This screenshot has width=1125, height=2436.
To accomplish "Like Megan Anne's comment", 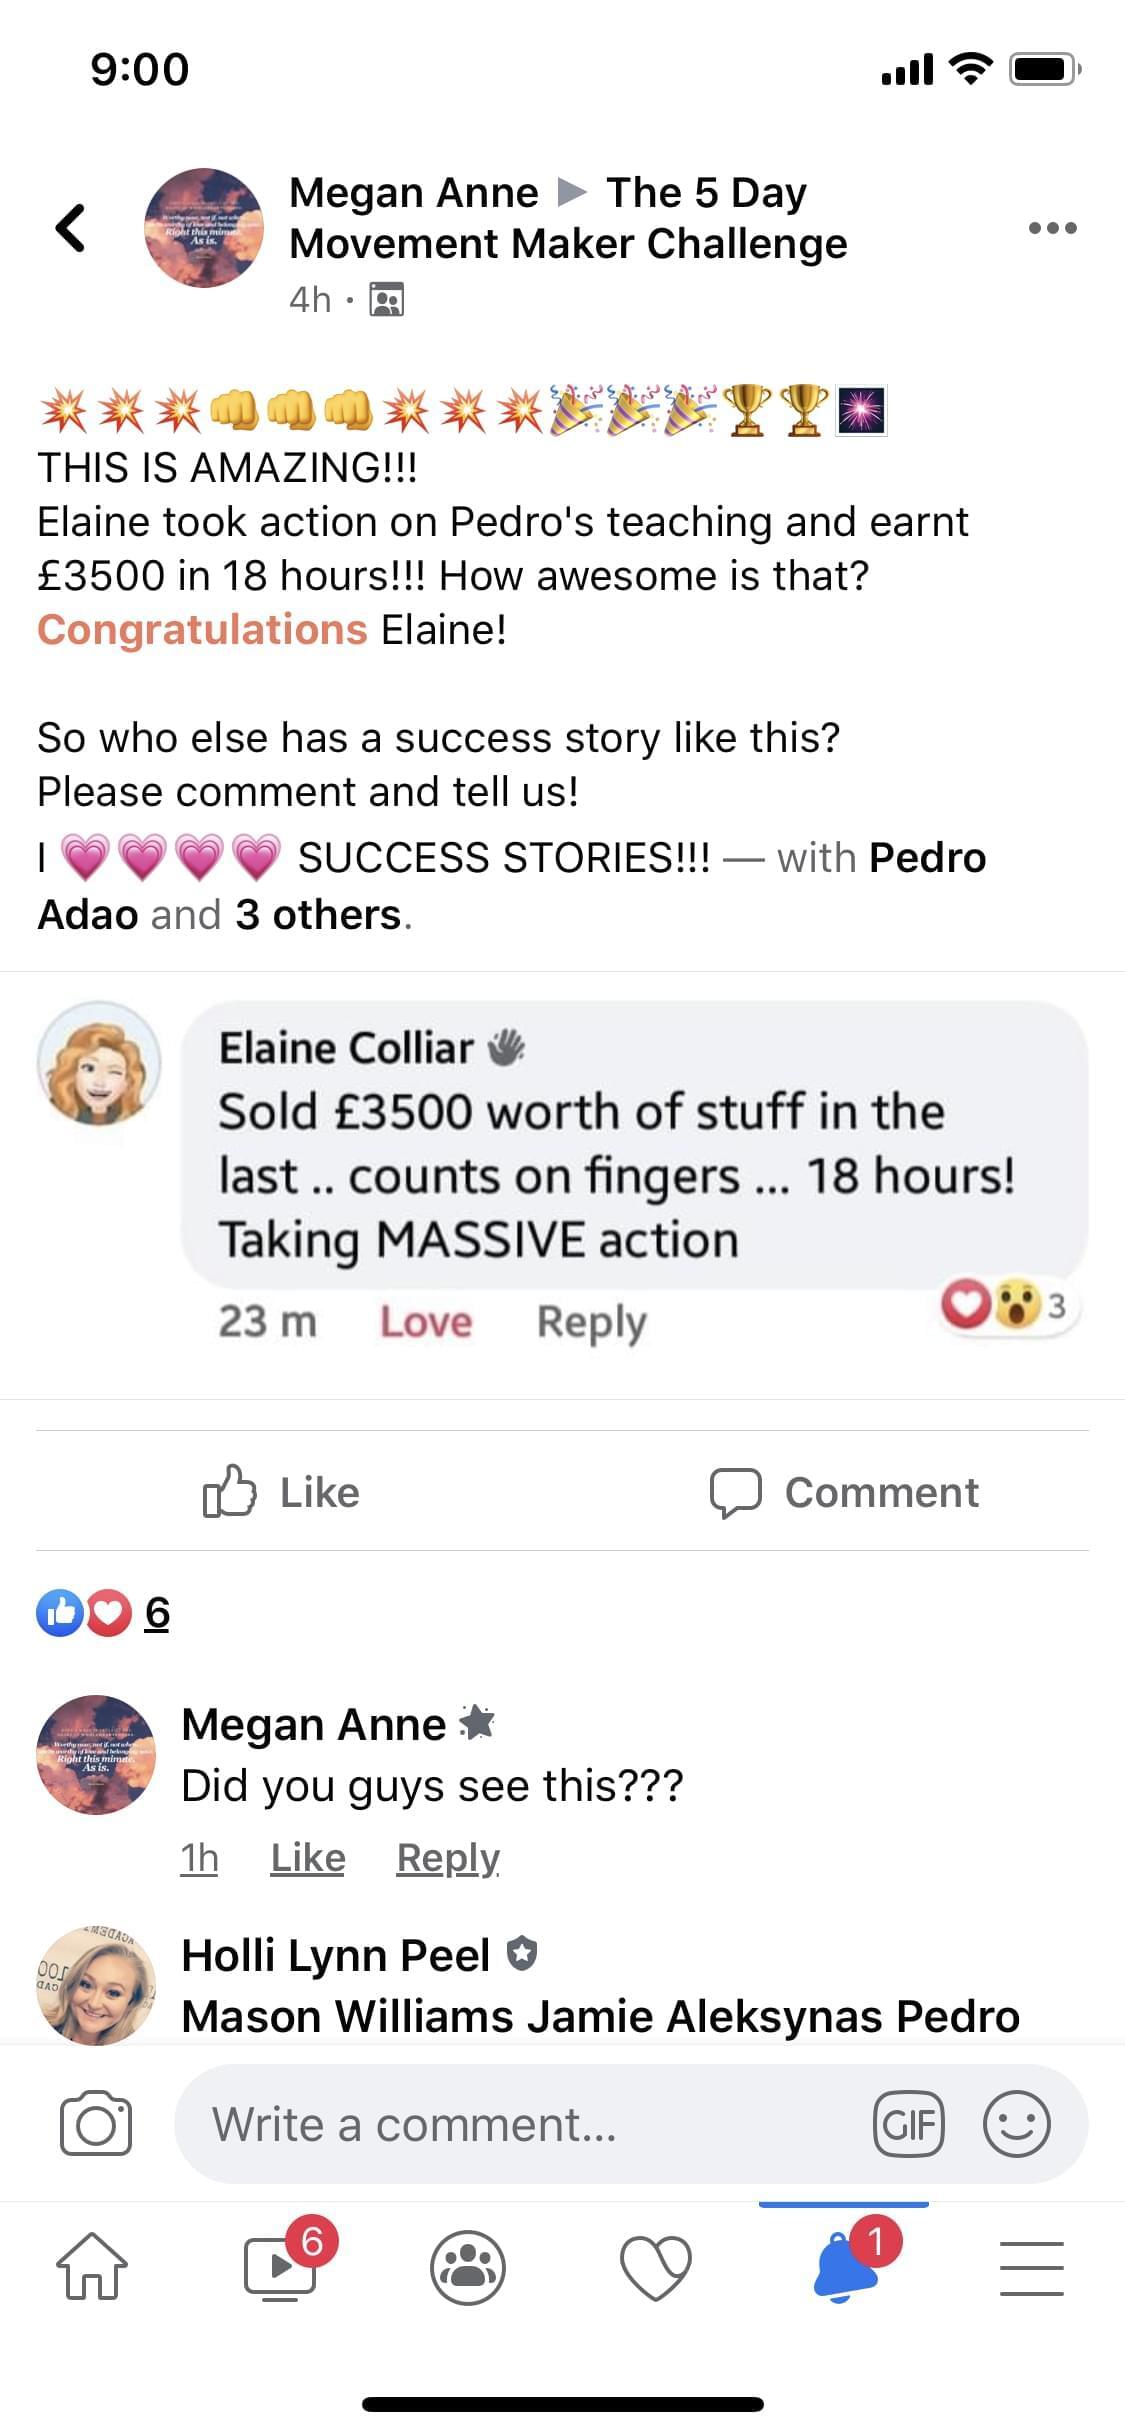I will 308,1858.
